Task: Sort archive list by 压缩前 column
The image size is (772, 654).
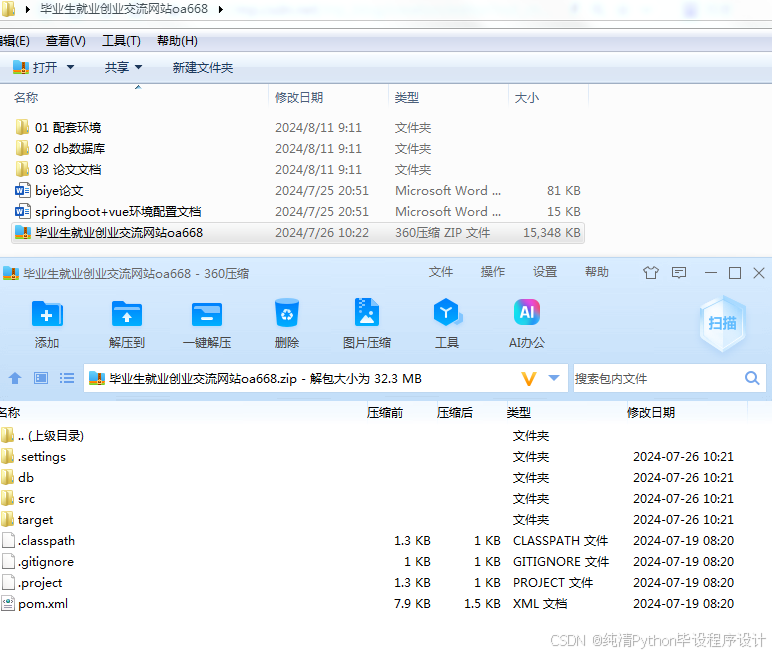Action: [x=385, y=413]
